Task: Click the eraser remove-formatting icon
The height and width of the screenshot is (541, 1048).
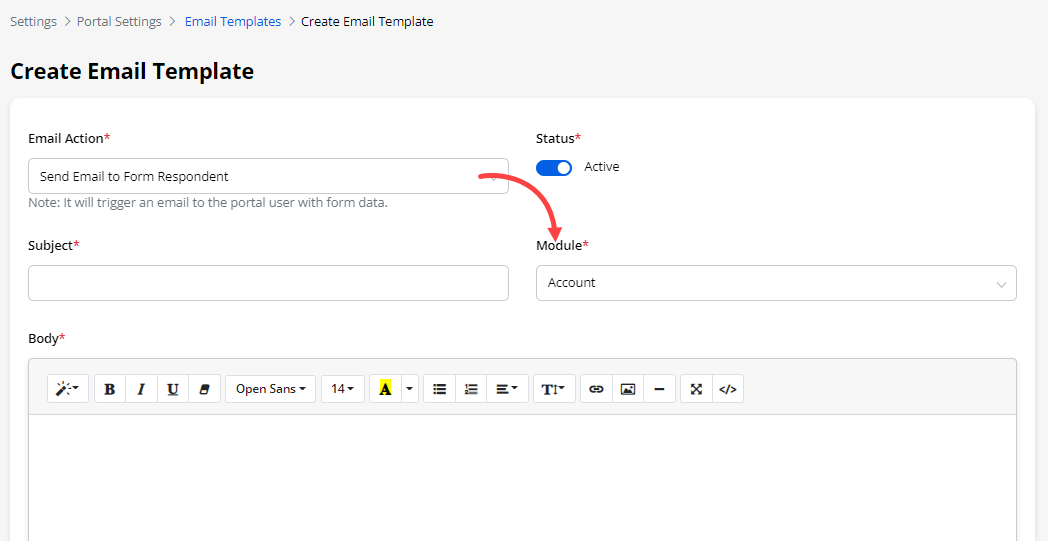Action: tap(204, 389)
